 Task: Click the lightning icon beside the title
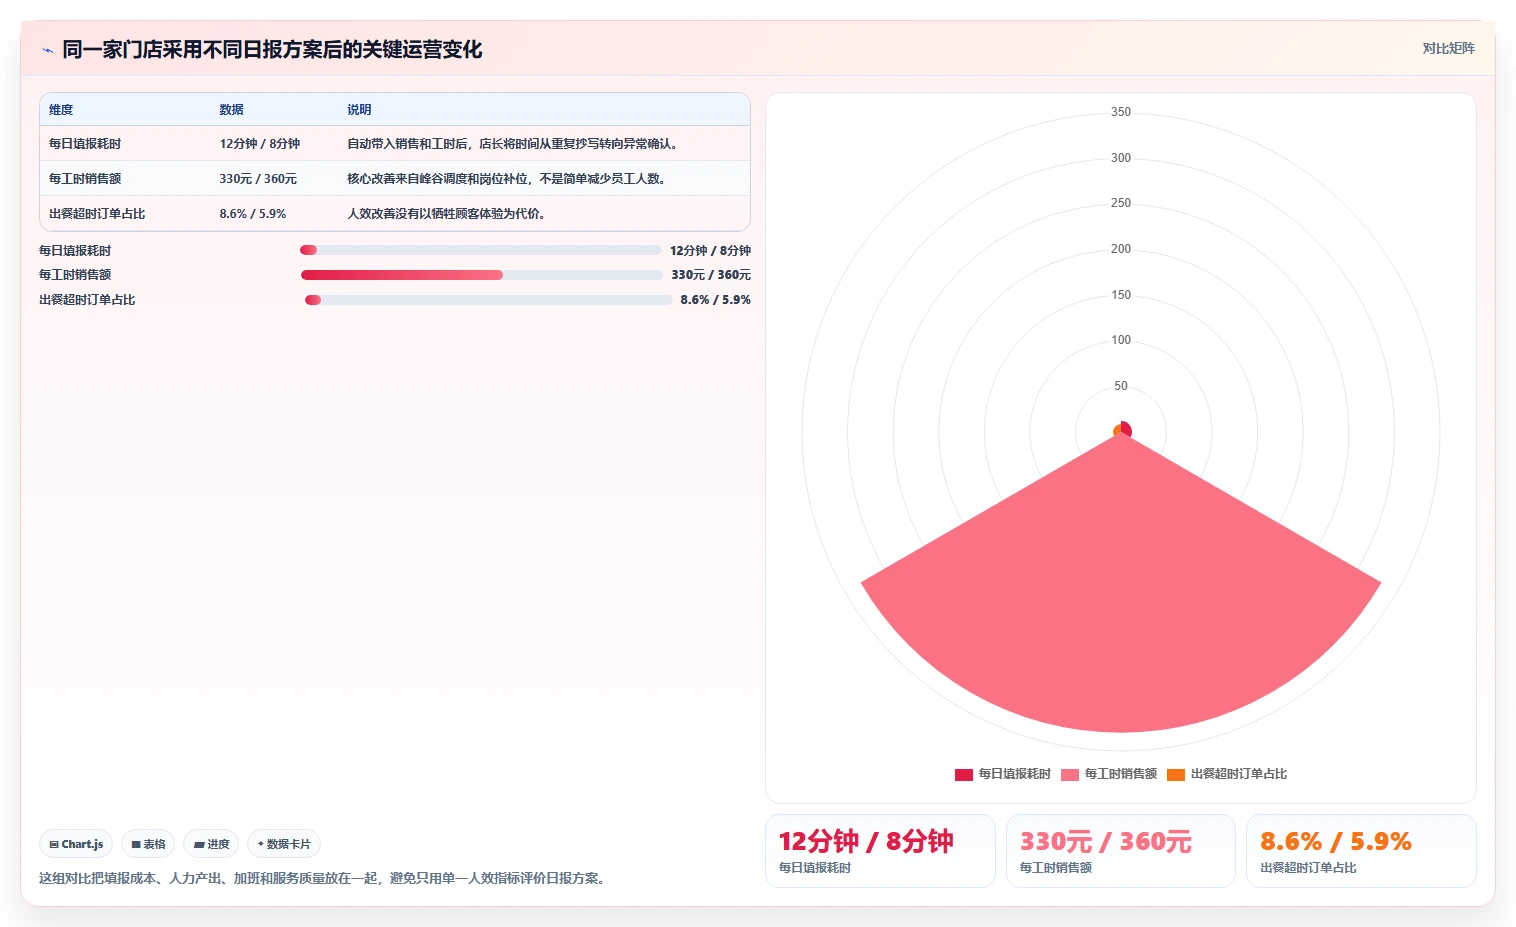pyautogui.click(x=47, y=50)
